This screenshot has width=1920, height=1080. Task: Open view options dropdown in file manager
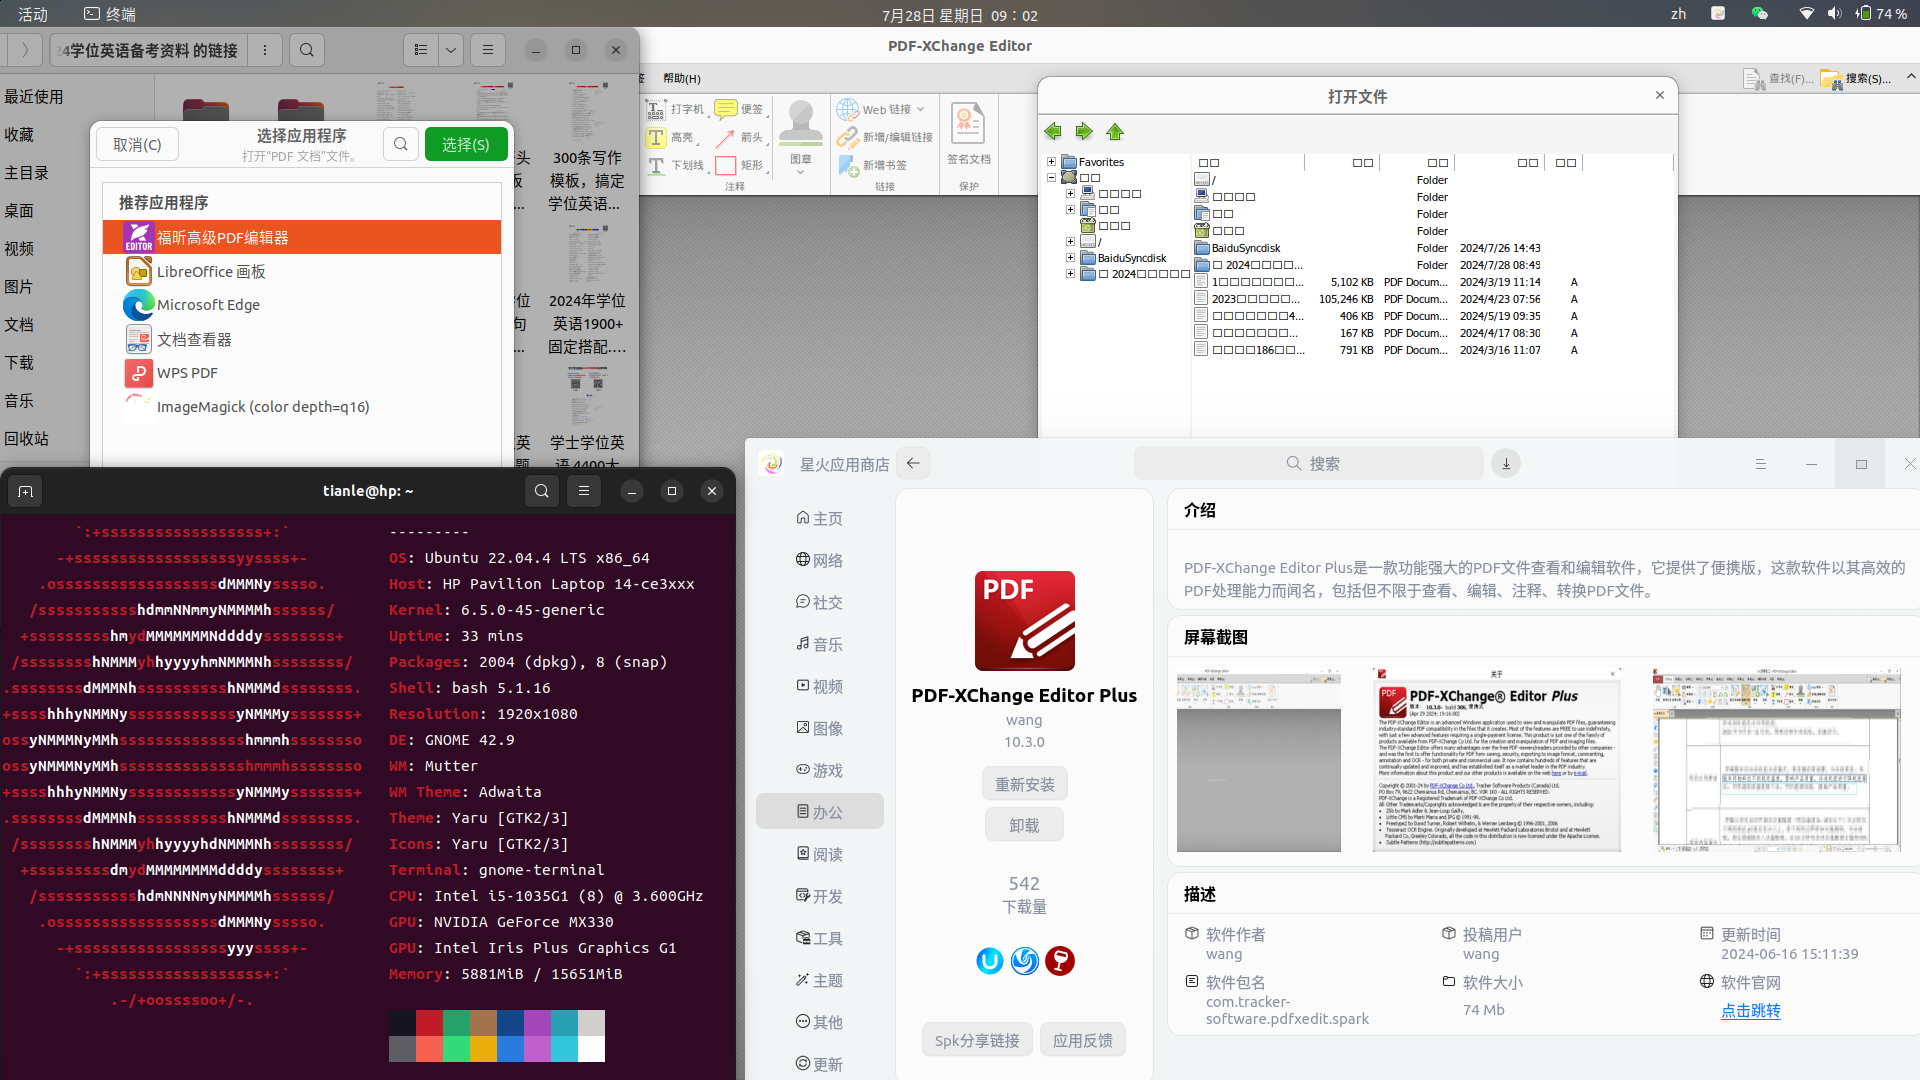[451, 50]
